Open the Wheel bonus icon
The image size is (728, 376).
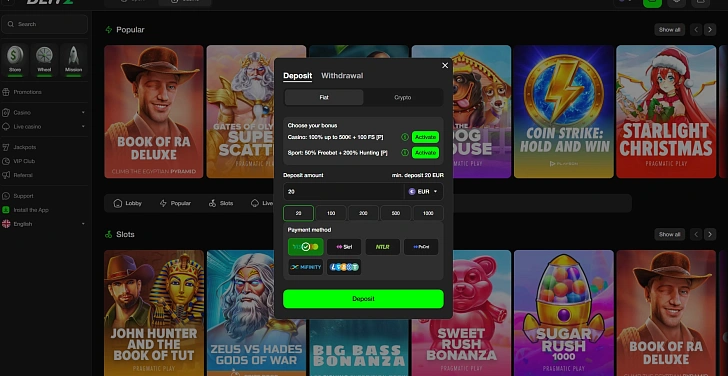click(x=44, y=60)
